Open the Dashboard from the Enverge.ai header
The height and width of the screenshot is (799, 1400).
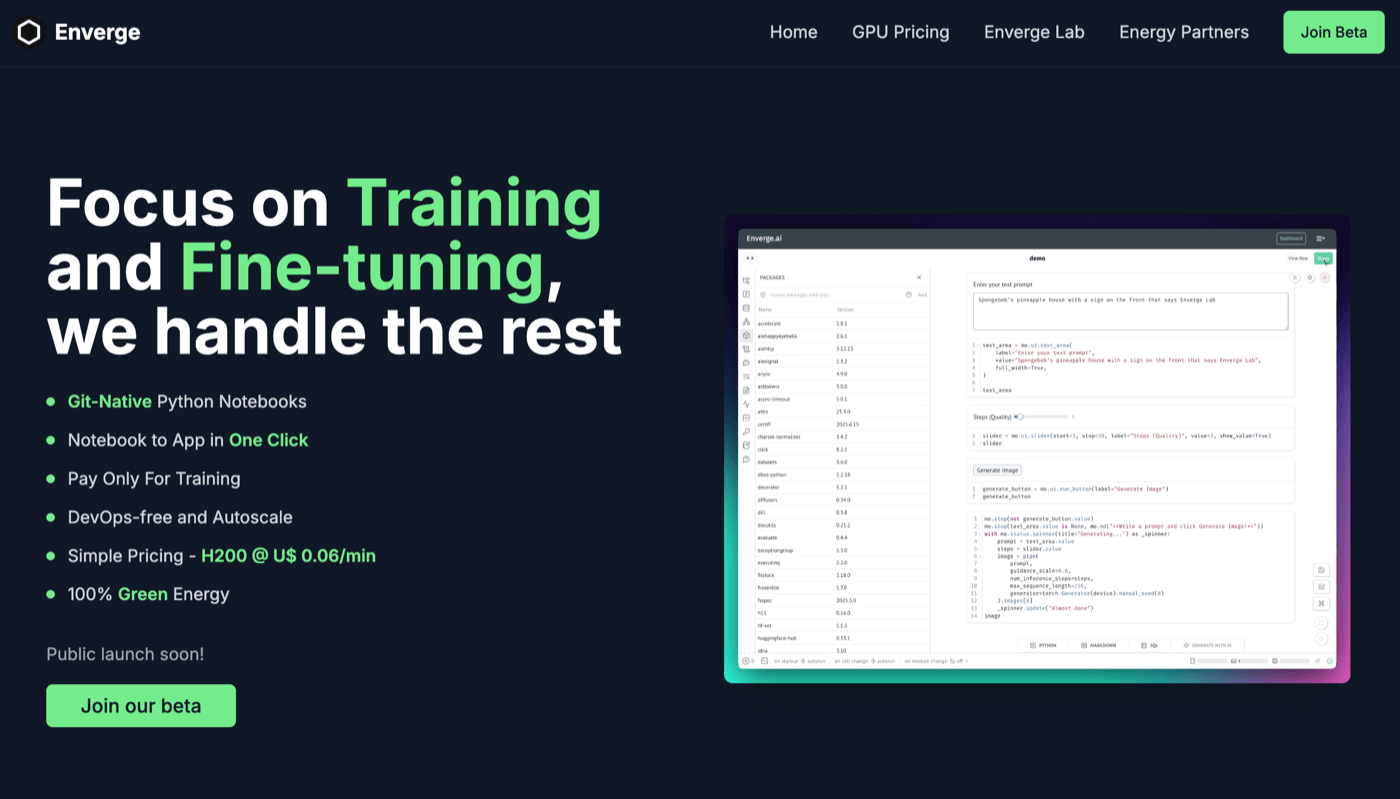1291,238
